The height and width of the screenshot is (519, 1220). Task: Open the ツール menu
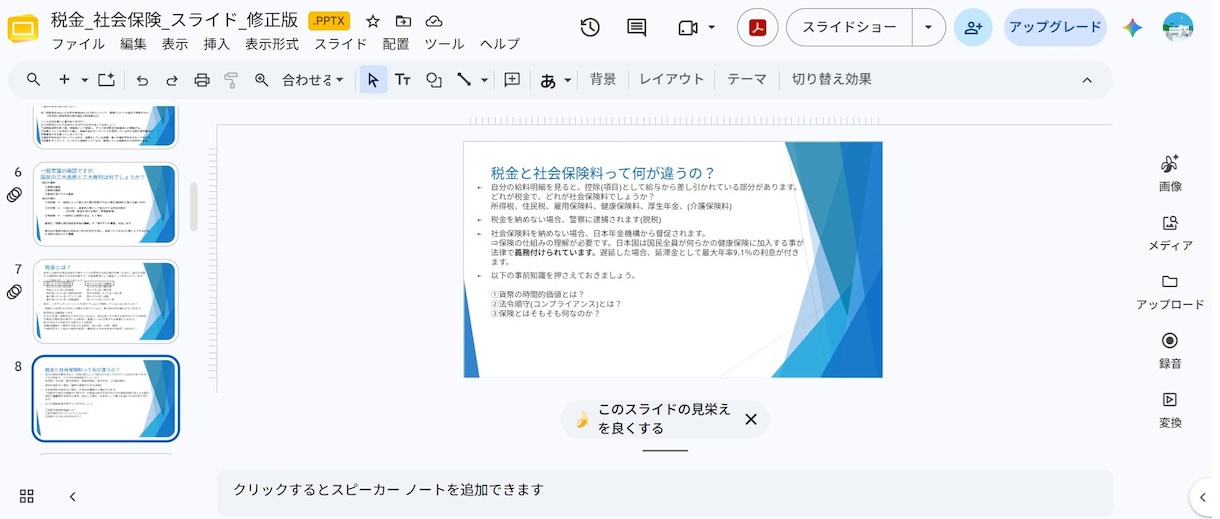[444, 44]
